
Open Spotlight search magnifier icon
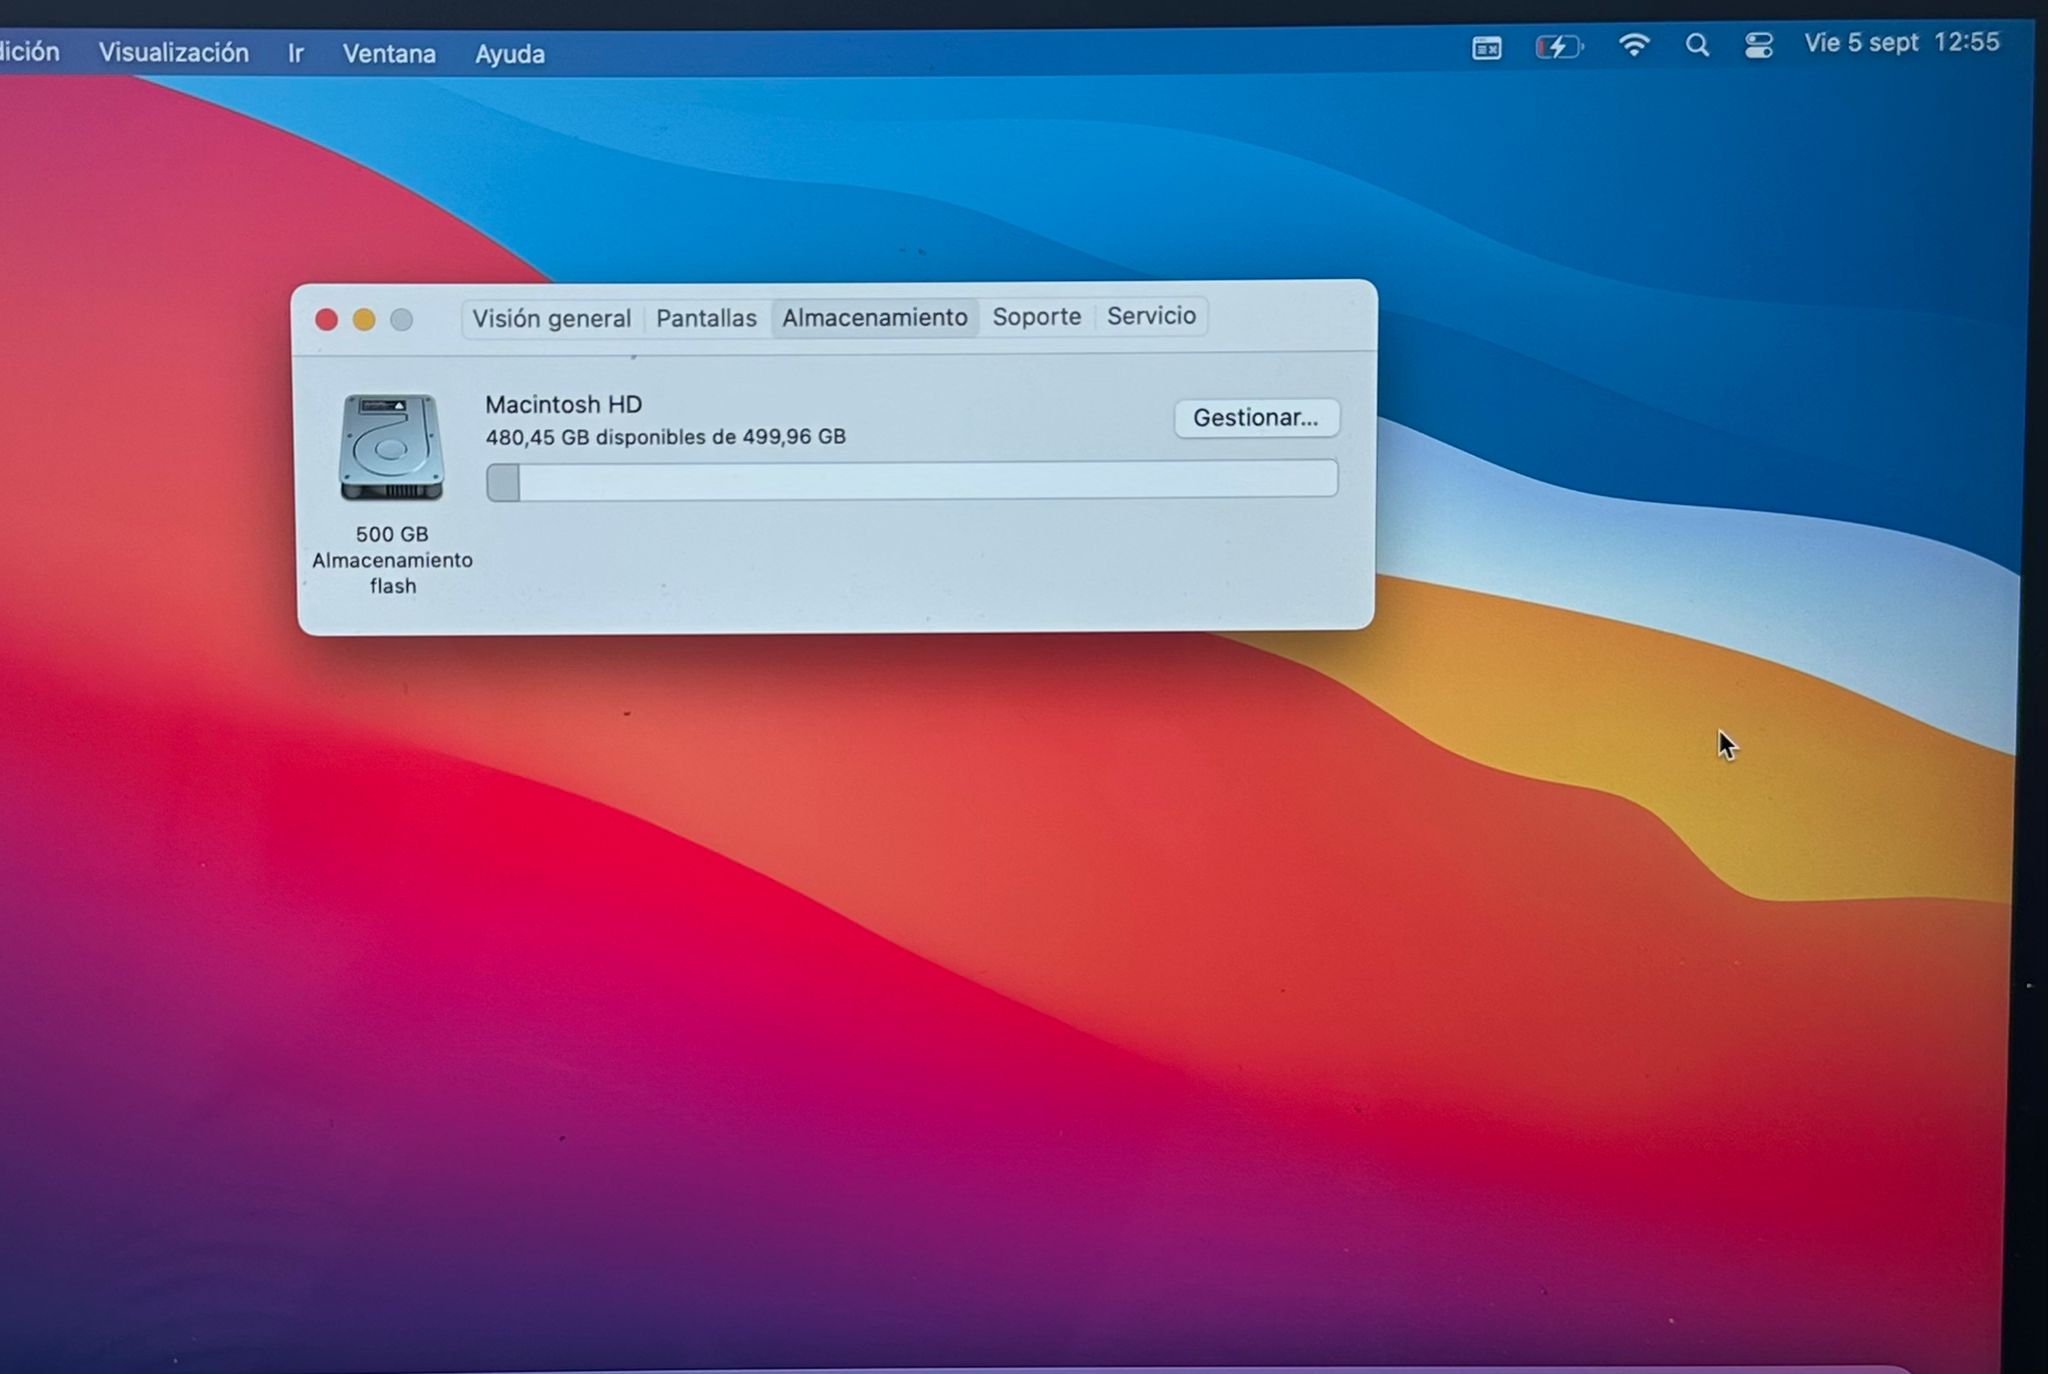1696,45
